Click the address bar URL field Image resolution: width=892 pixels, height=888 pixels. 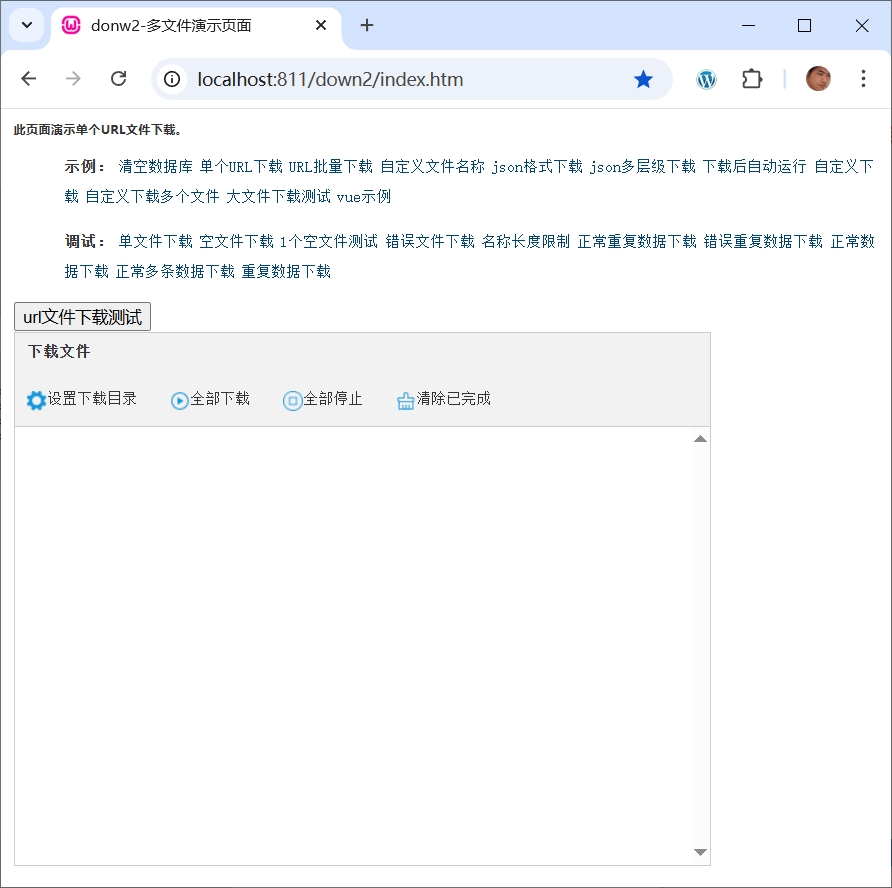(400, 79)
